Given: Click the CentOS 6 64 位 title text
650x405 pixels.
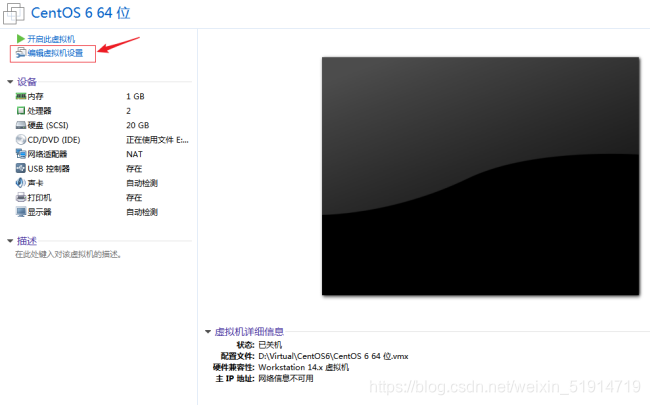Looking at the screenshot, I should [80, 13].
